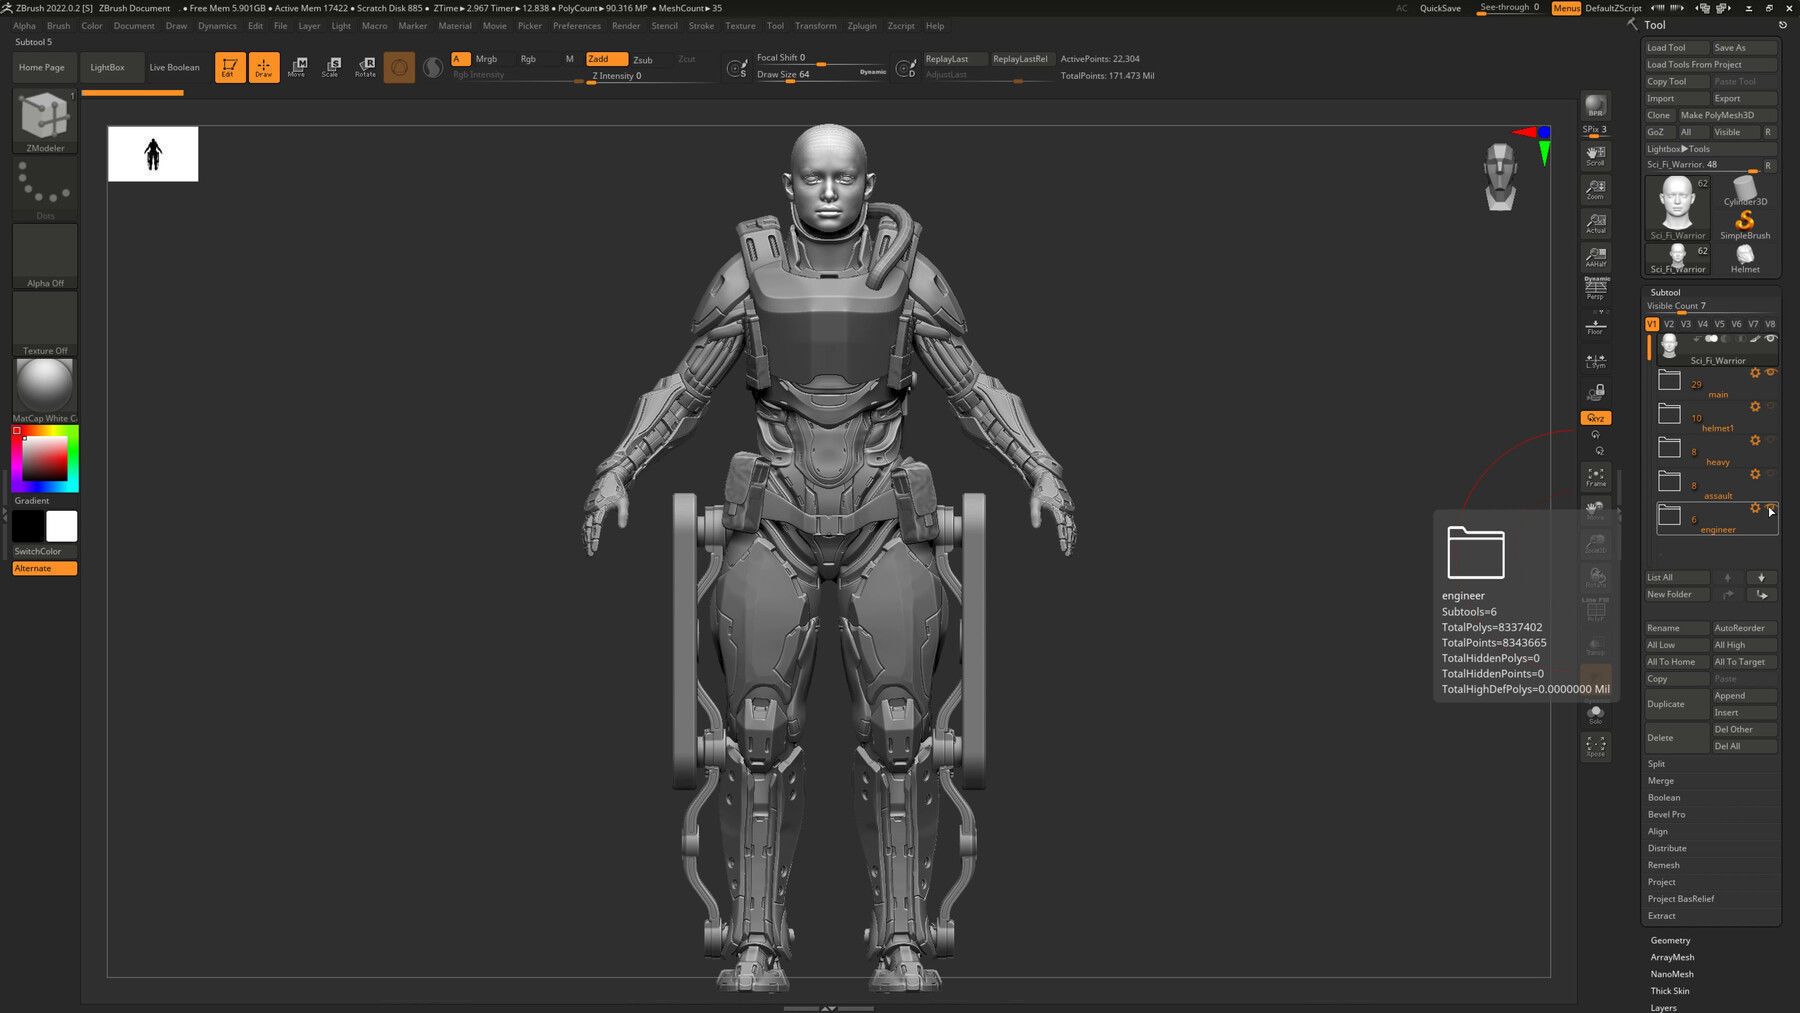Collapse the Subtool panel header
This screenshot has width=1800, height=1013.
(x=1665, y=292)
